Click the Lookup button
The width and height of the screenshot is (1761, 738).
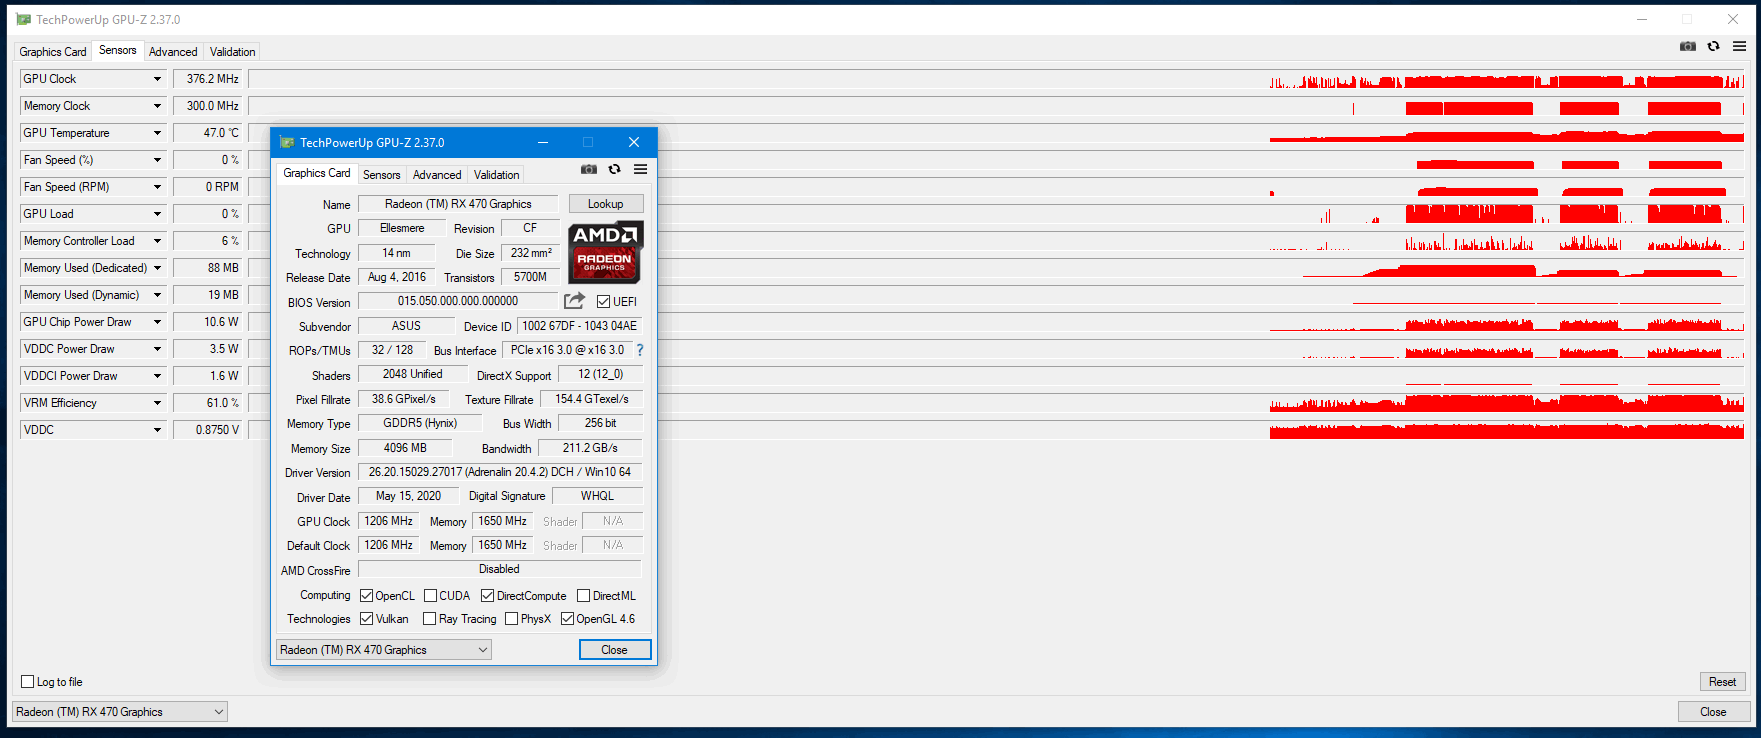606,204
